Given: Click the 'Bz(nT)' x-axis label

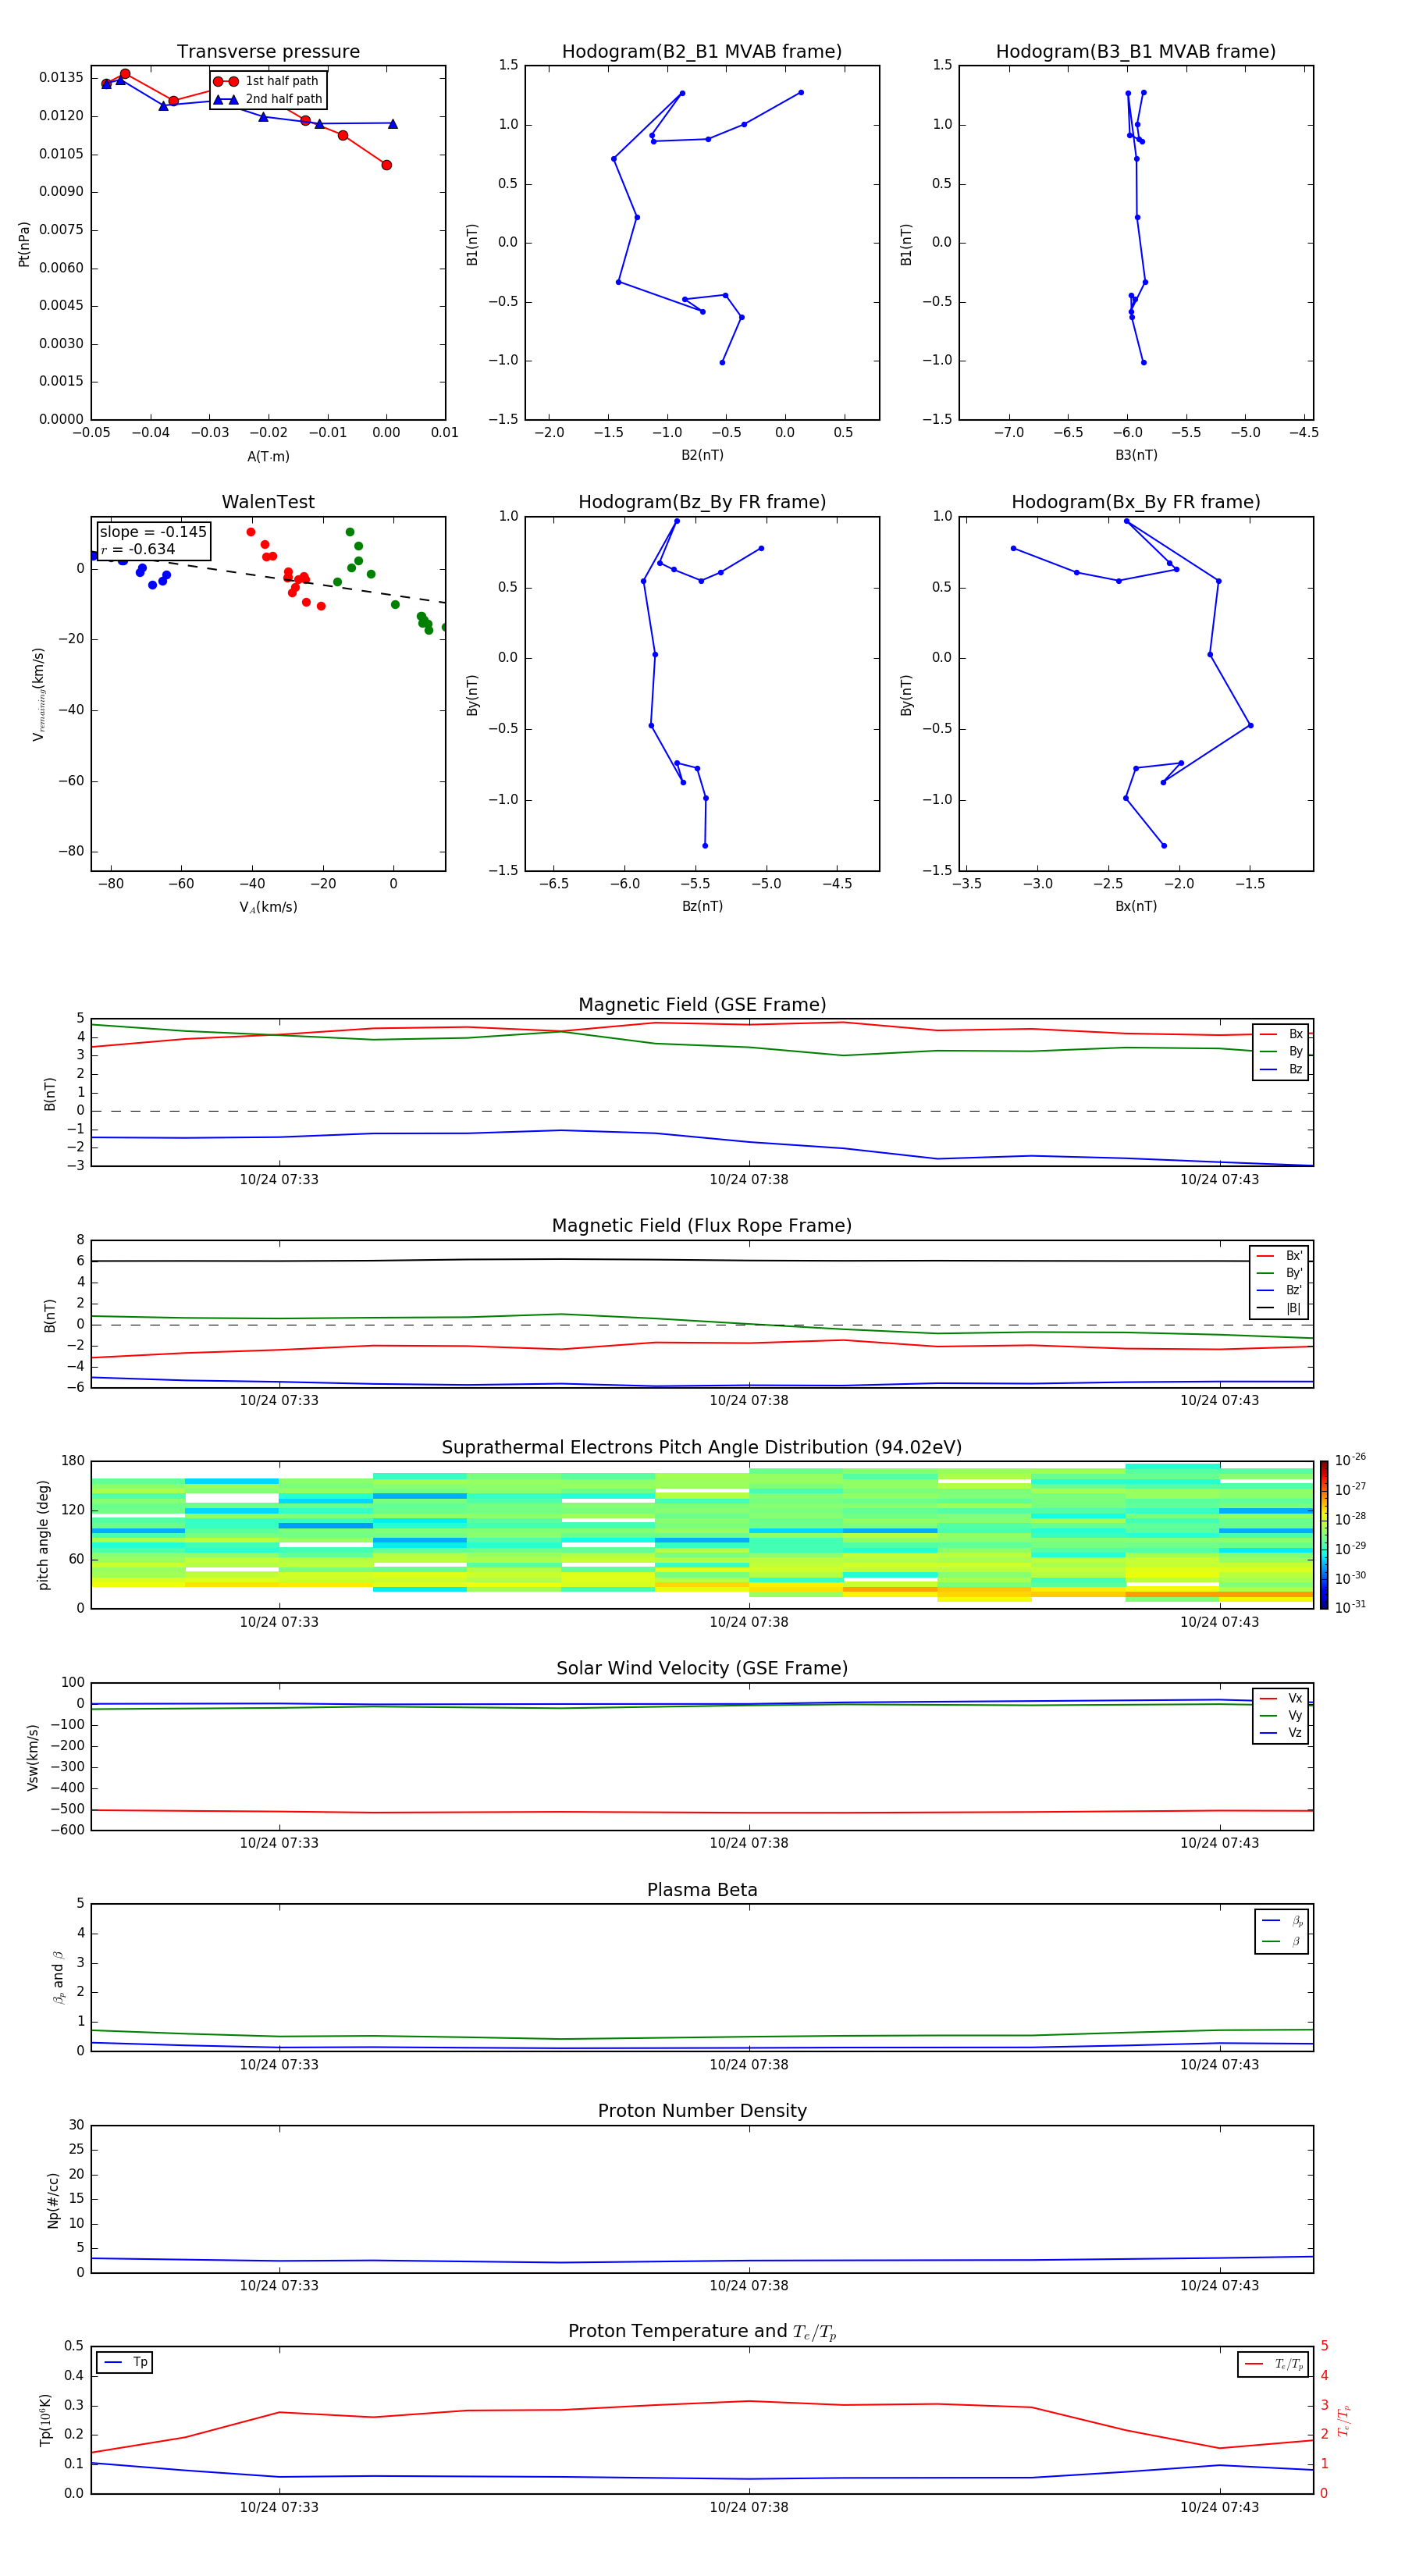Looking at the screenshot, I should coord(702,906).
